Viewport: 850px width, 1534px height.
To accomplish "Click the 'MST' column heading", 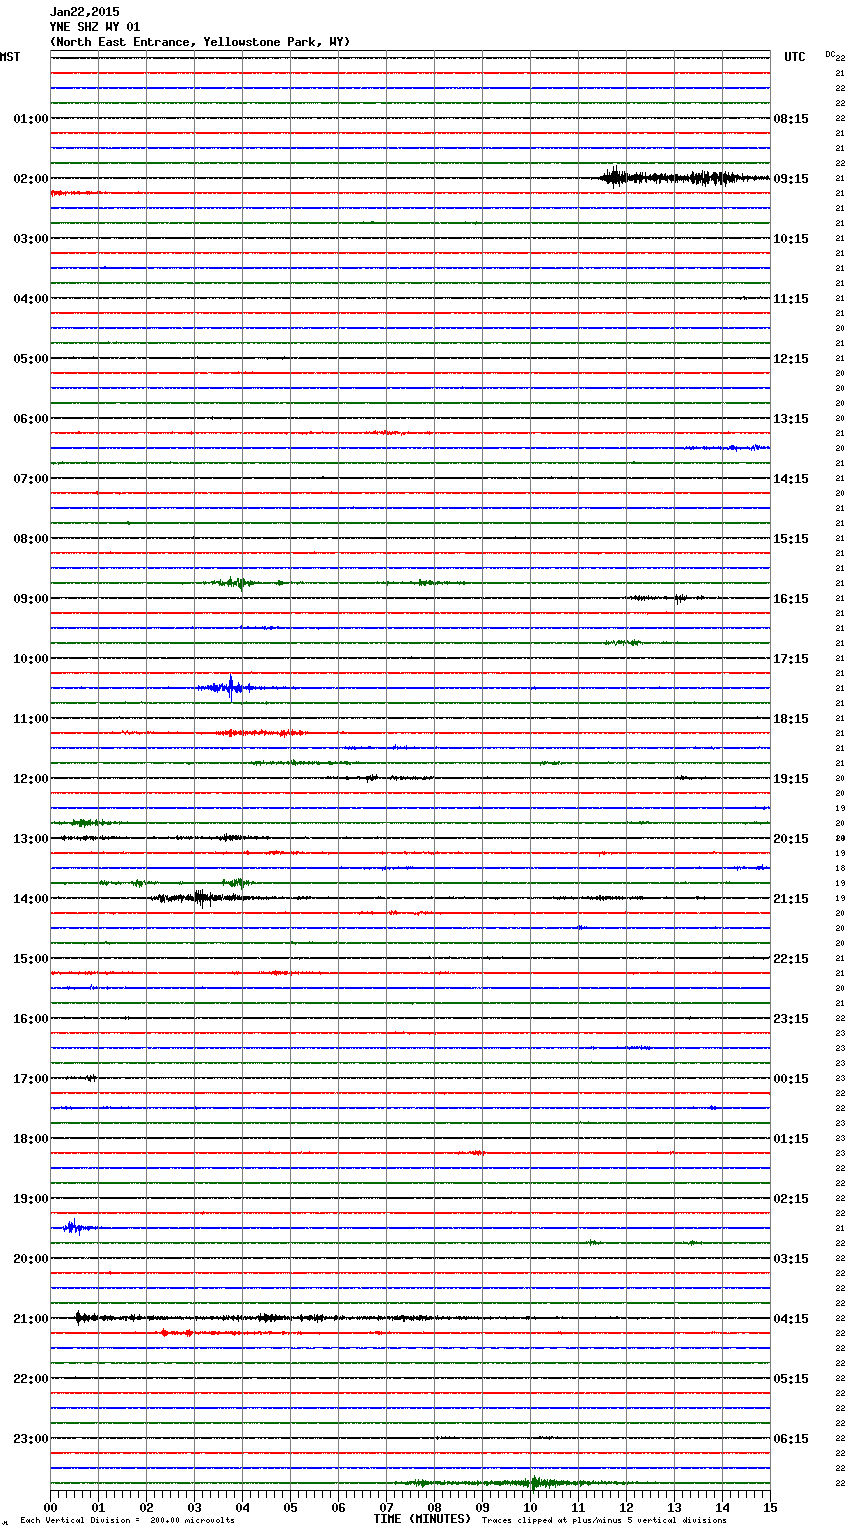I will pos(10,57).
